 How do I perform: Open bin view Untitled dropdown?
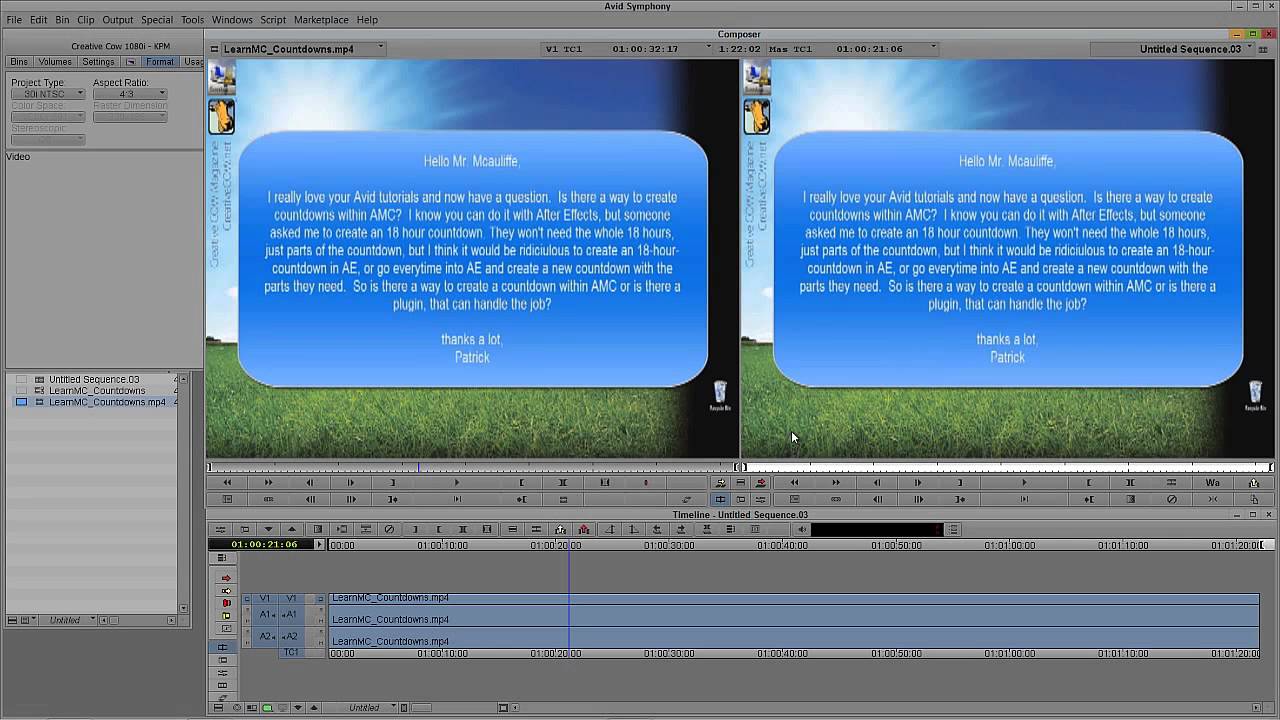(66, 620)
